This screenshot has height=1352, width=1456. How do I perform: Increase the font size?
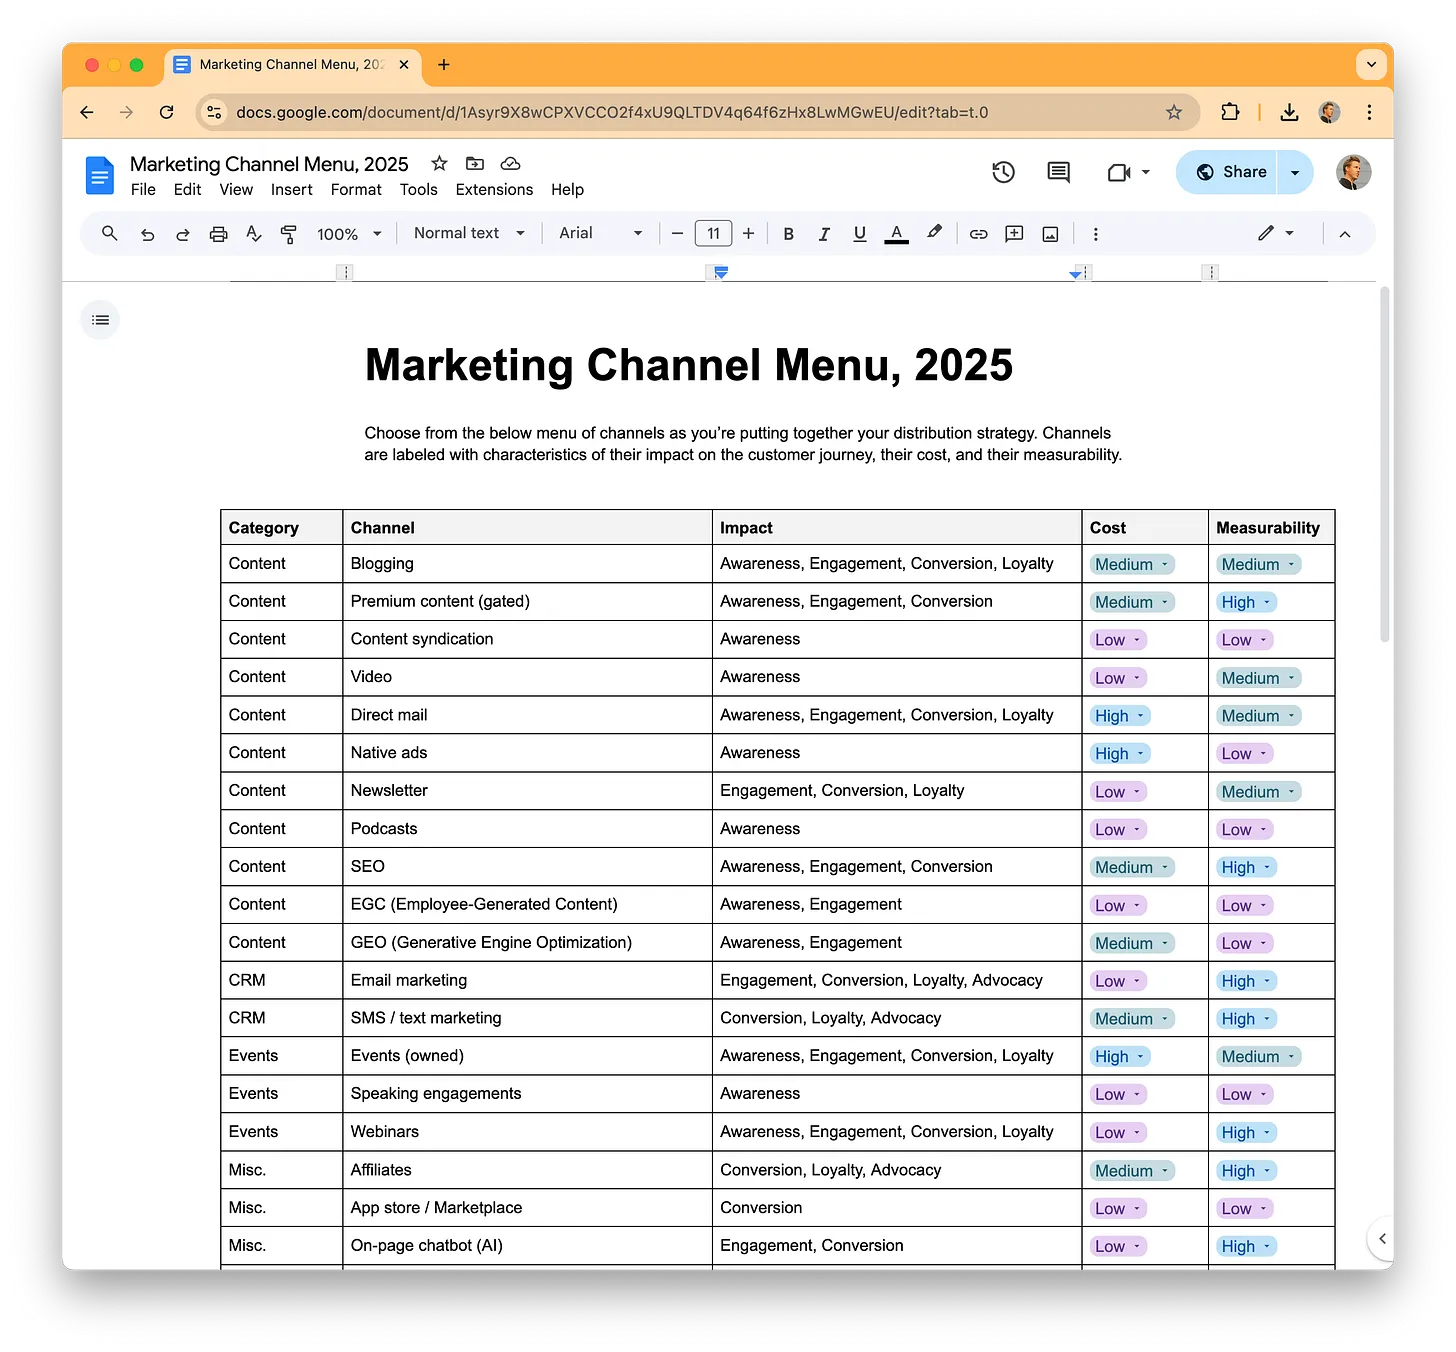point(748,233)
